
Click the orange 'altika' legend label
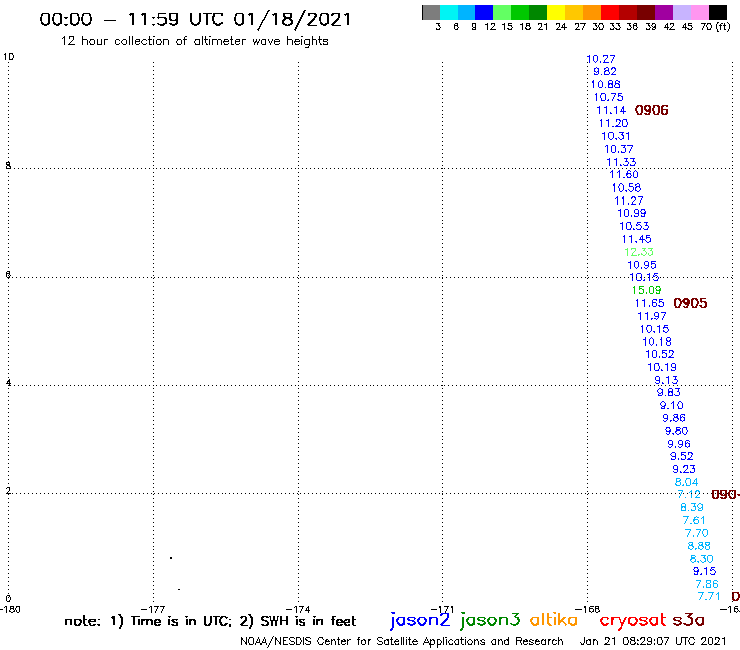[554, 620]
